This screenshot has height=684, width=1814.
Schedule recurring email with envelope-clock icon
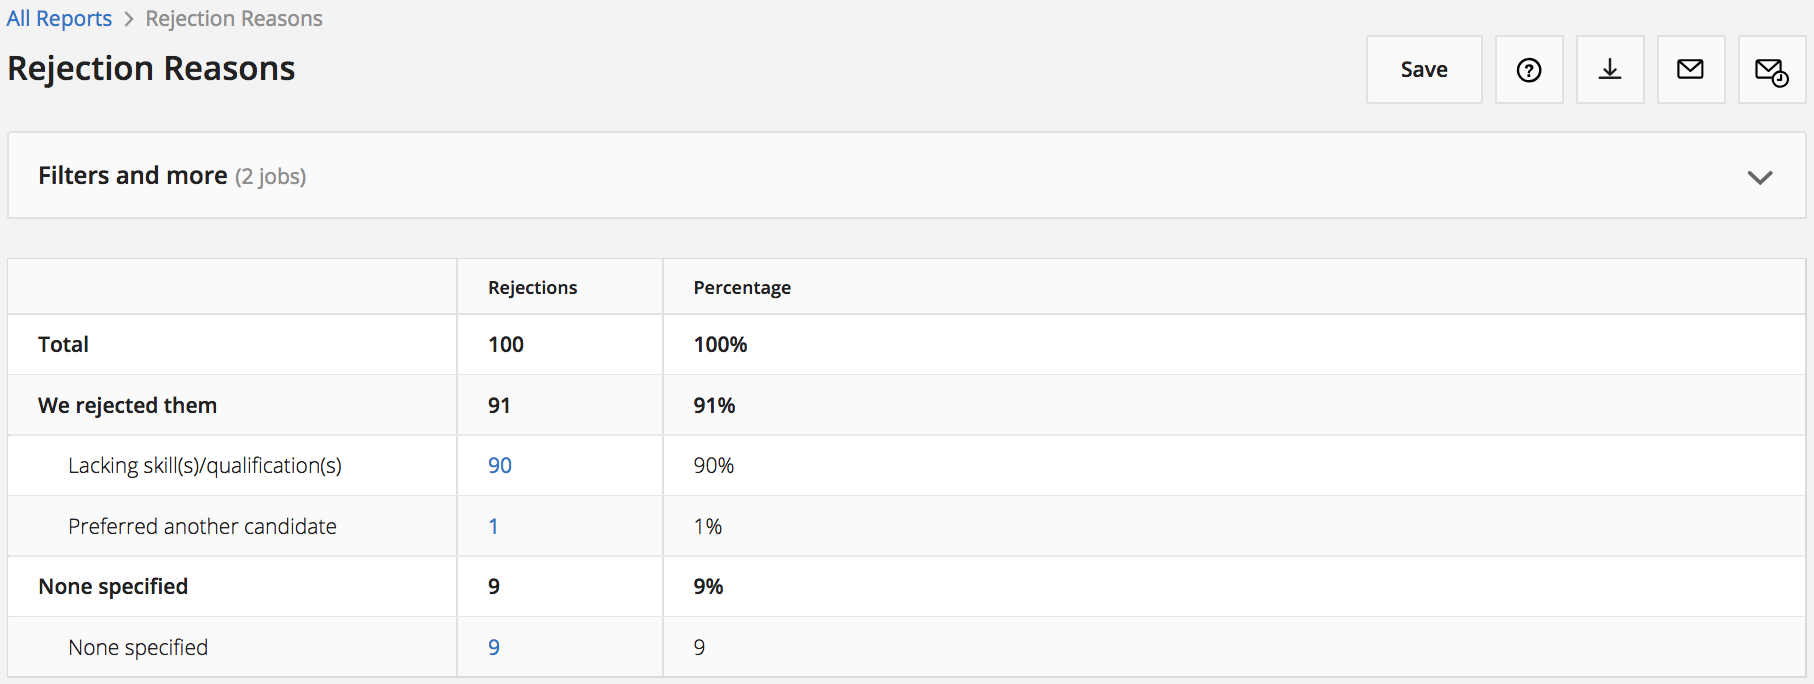tap(1772, 70)
